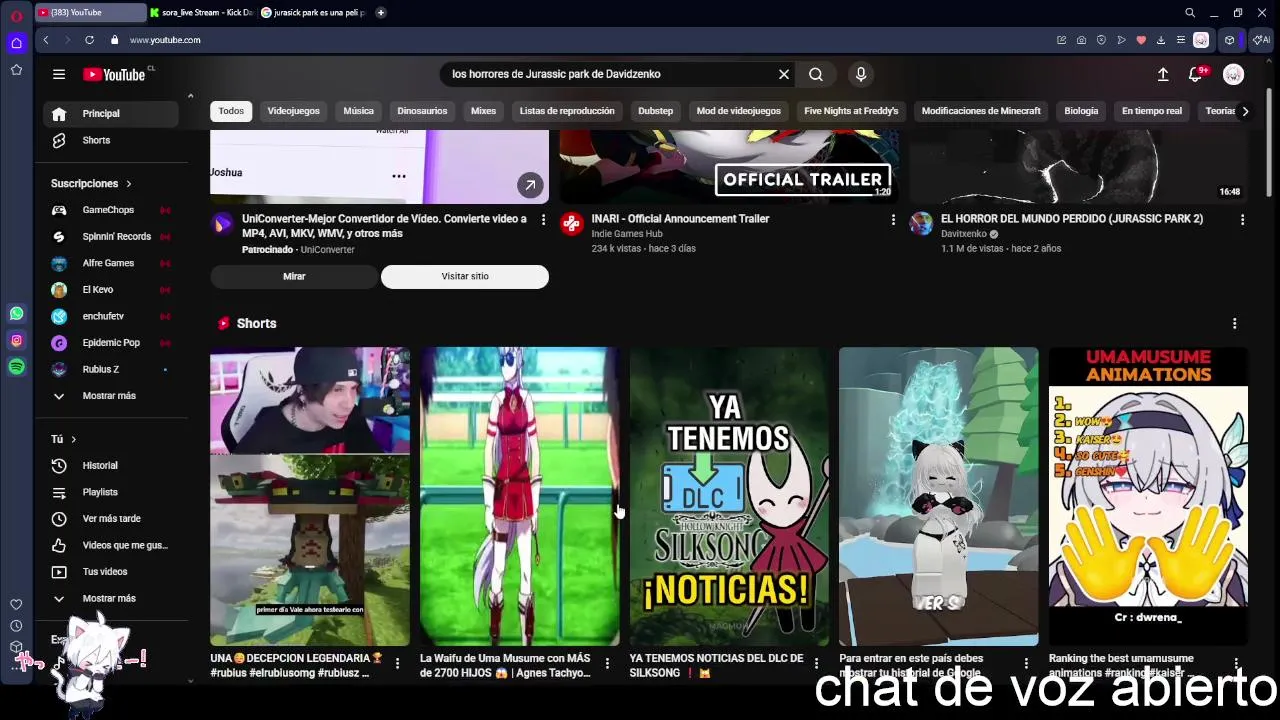Open the sidebar bookmarks star
This screenshot has width=1280, height=720.
point(16,70)
